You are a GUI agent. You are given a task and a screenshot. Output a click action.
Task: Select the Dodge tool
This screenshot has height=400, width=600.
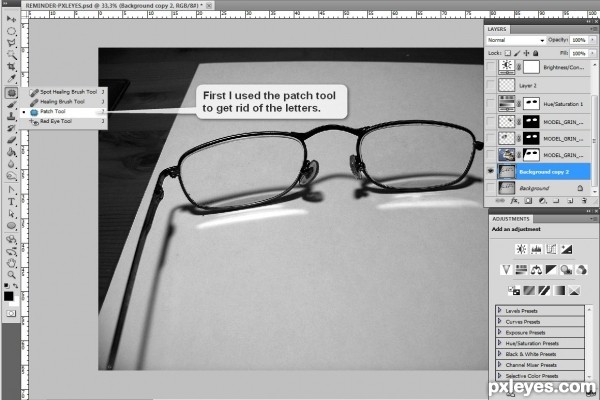tap(11, 176)
